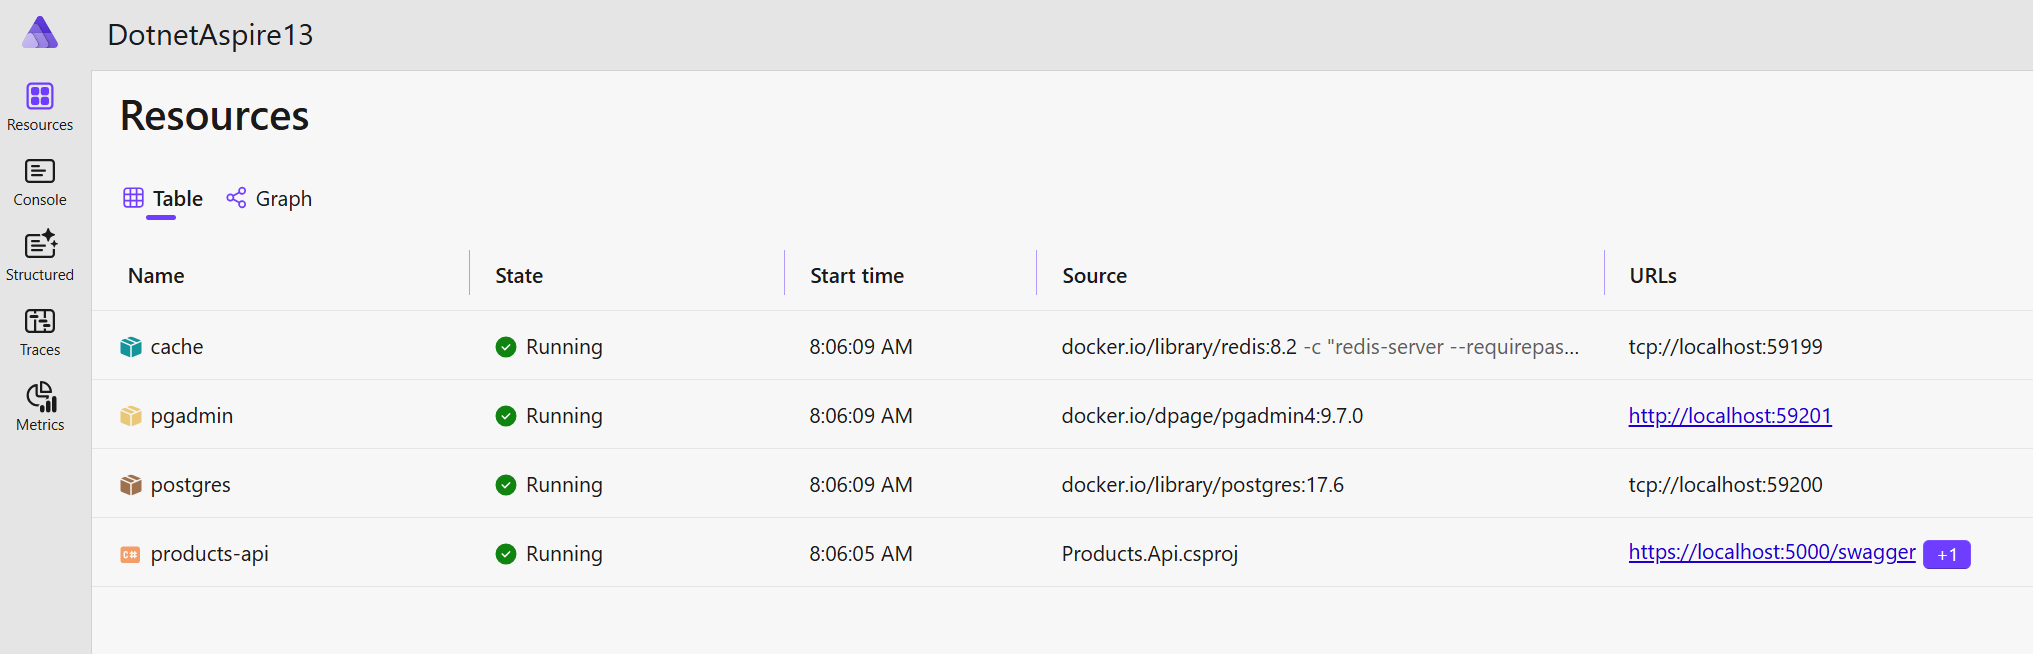Expand the +1 additional URLs badge
The height and width of the screenshot is (654, 2033).
coord(1946,555)
